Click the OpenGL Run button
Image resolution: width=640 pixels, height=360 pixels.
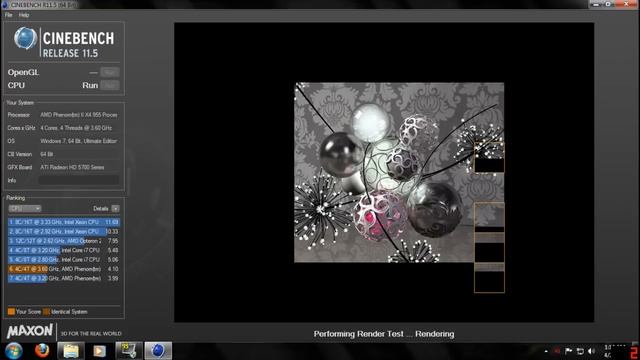110,72
